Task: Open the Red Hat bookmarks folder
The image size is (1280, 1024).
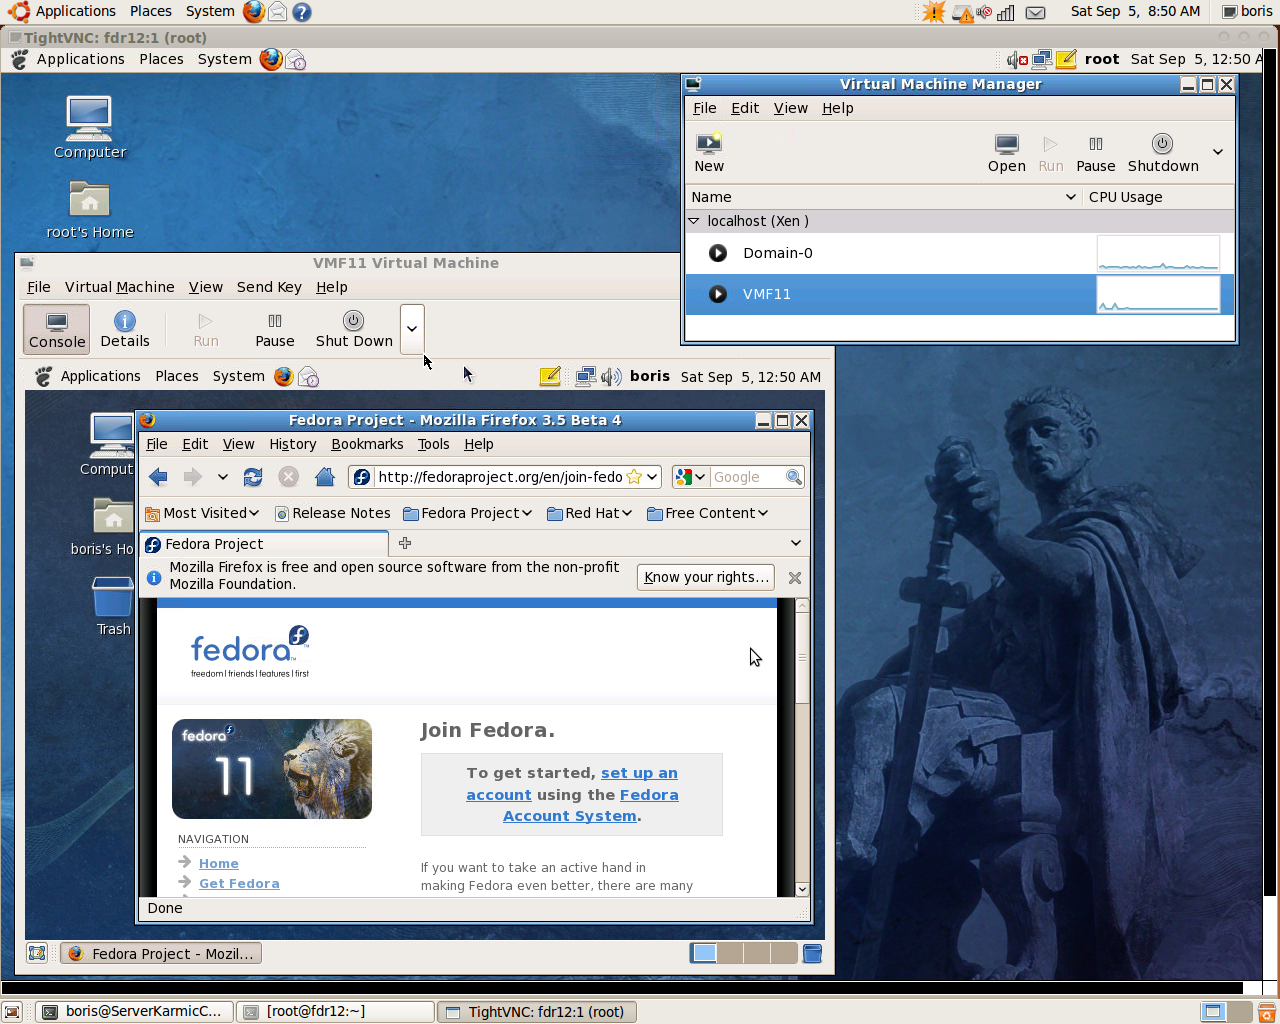Action: (x=590, y=513)
